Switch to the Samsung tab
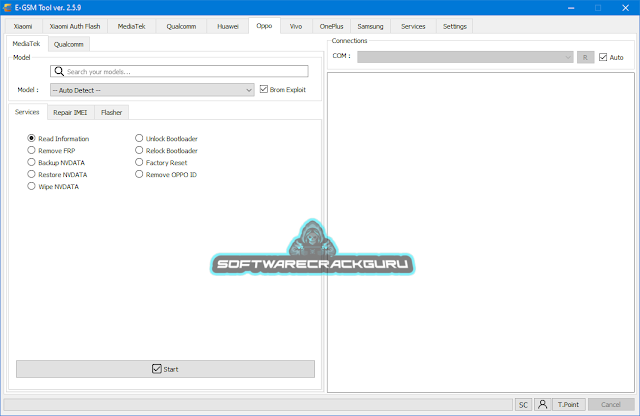The image size is (640, 416). (370, 26)
